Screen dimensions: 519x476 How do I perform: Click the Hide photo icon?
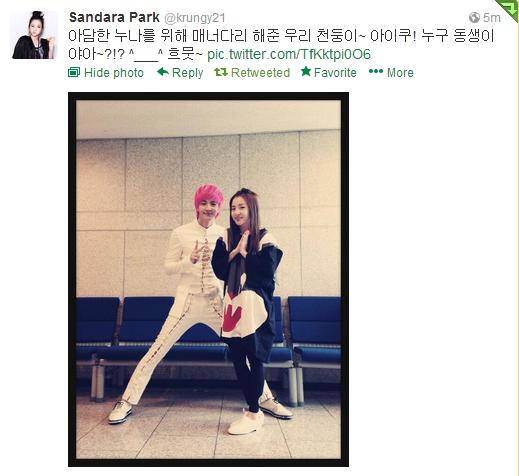tap(74, 72)
